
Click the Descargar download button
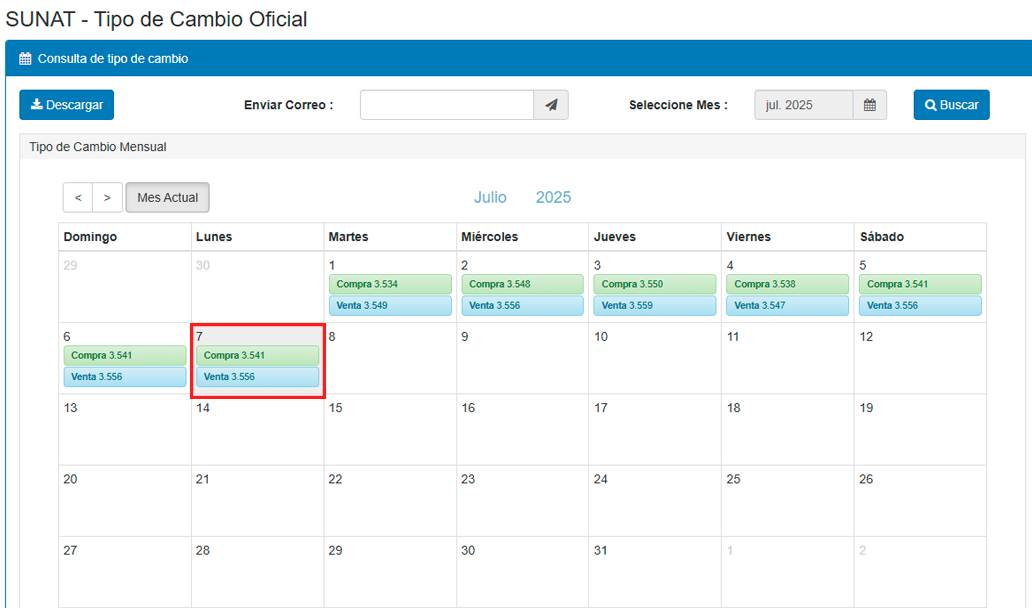pos(66,105)
